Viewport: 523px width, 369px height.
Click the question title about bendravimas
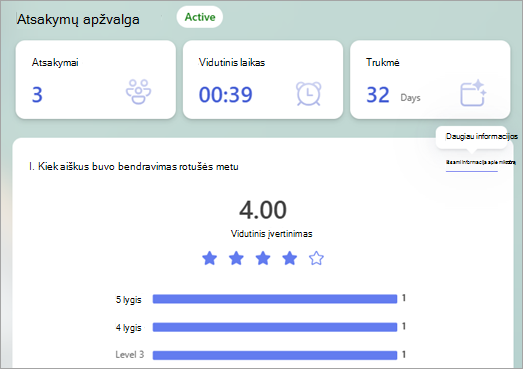click(x=134, y=166)
